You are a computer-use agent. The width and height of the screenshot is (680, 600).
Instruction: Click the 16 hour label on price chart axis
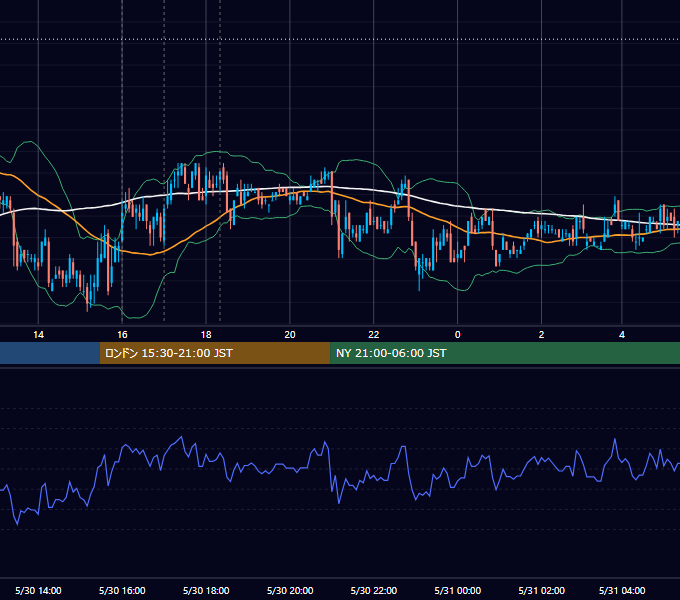[x=122, y=335]
